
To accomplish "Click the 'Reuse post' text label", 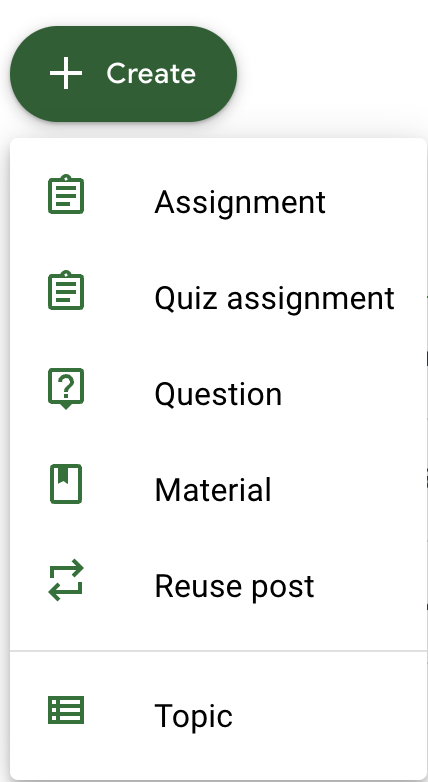I will (x=234, y=586).
